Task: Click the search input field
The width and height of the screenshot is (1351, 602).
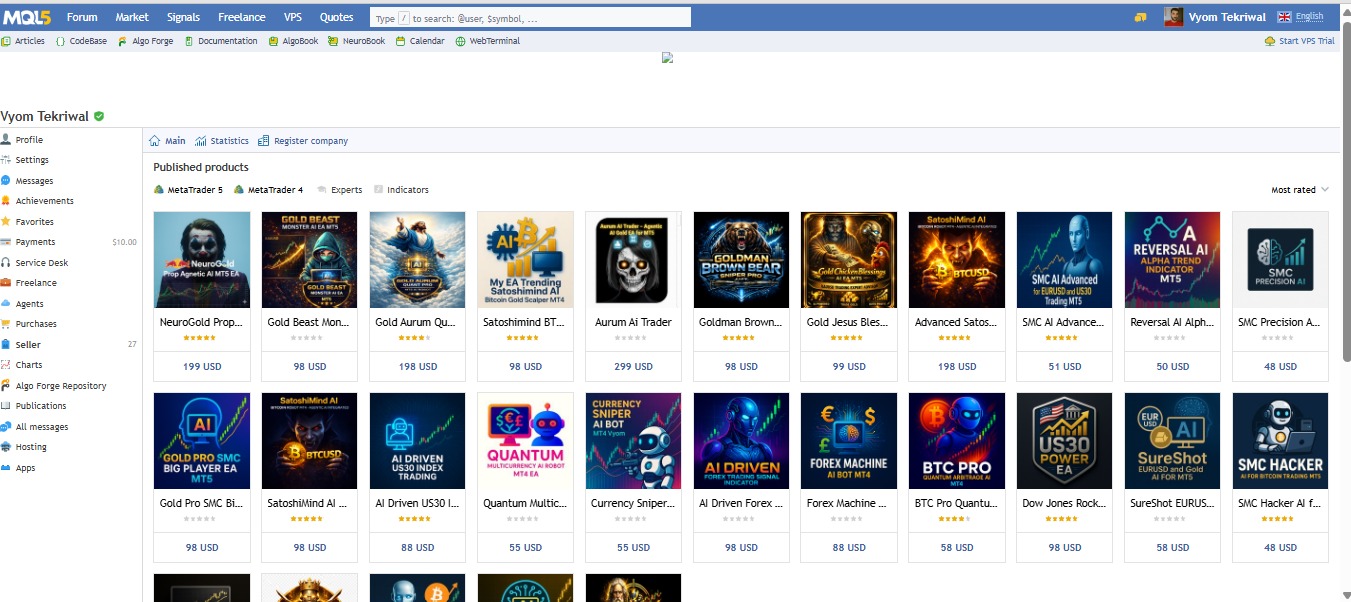Action: 530,17
